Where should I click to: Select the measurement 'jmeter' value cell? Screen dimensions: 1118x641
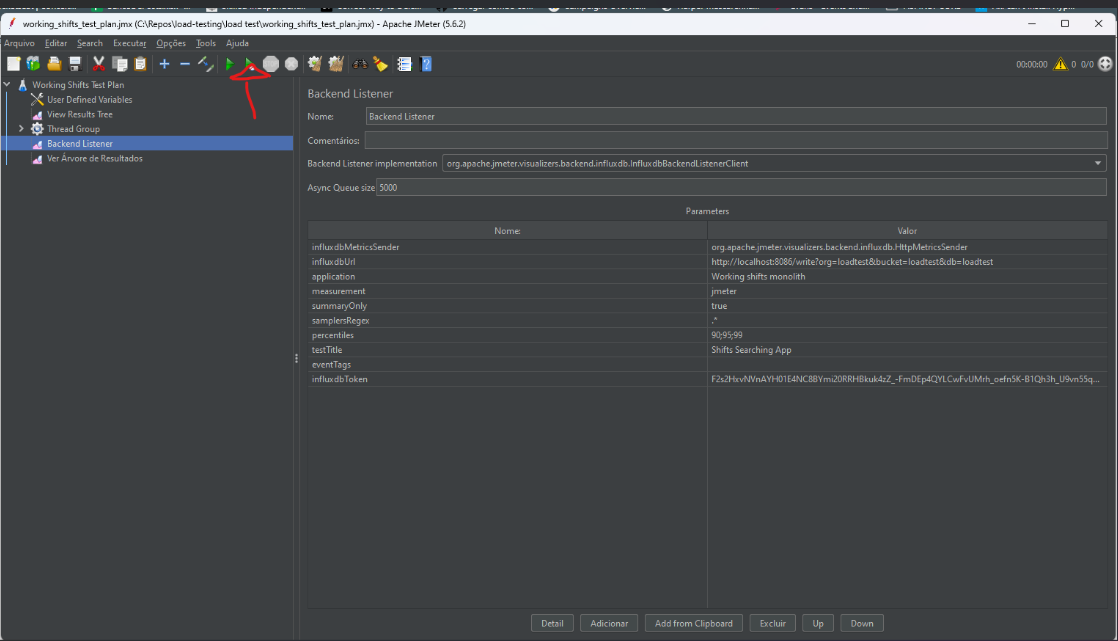coord(907,291)
